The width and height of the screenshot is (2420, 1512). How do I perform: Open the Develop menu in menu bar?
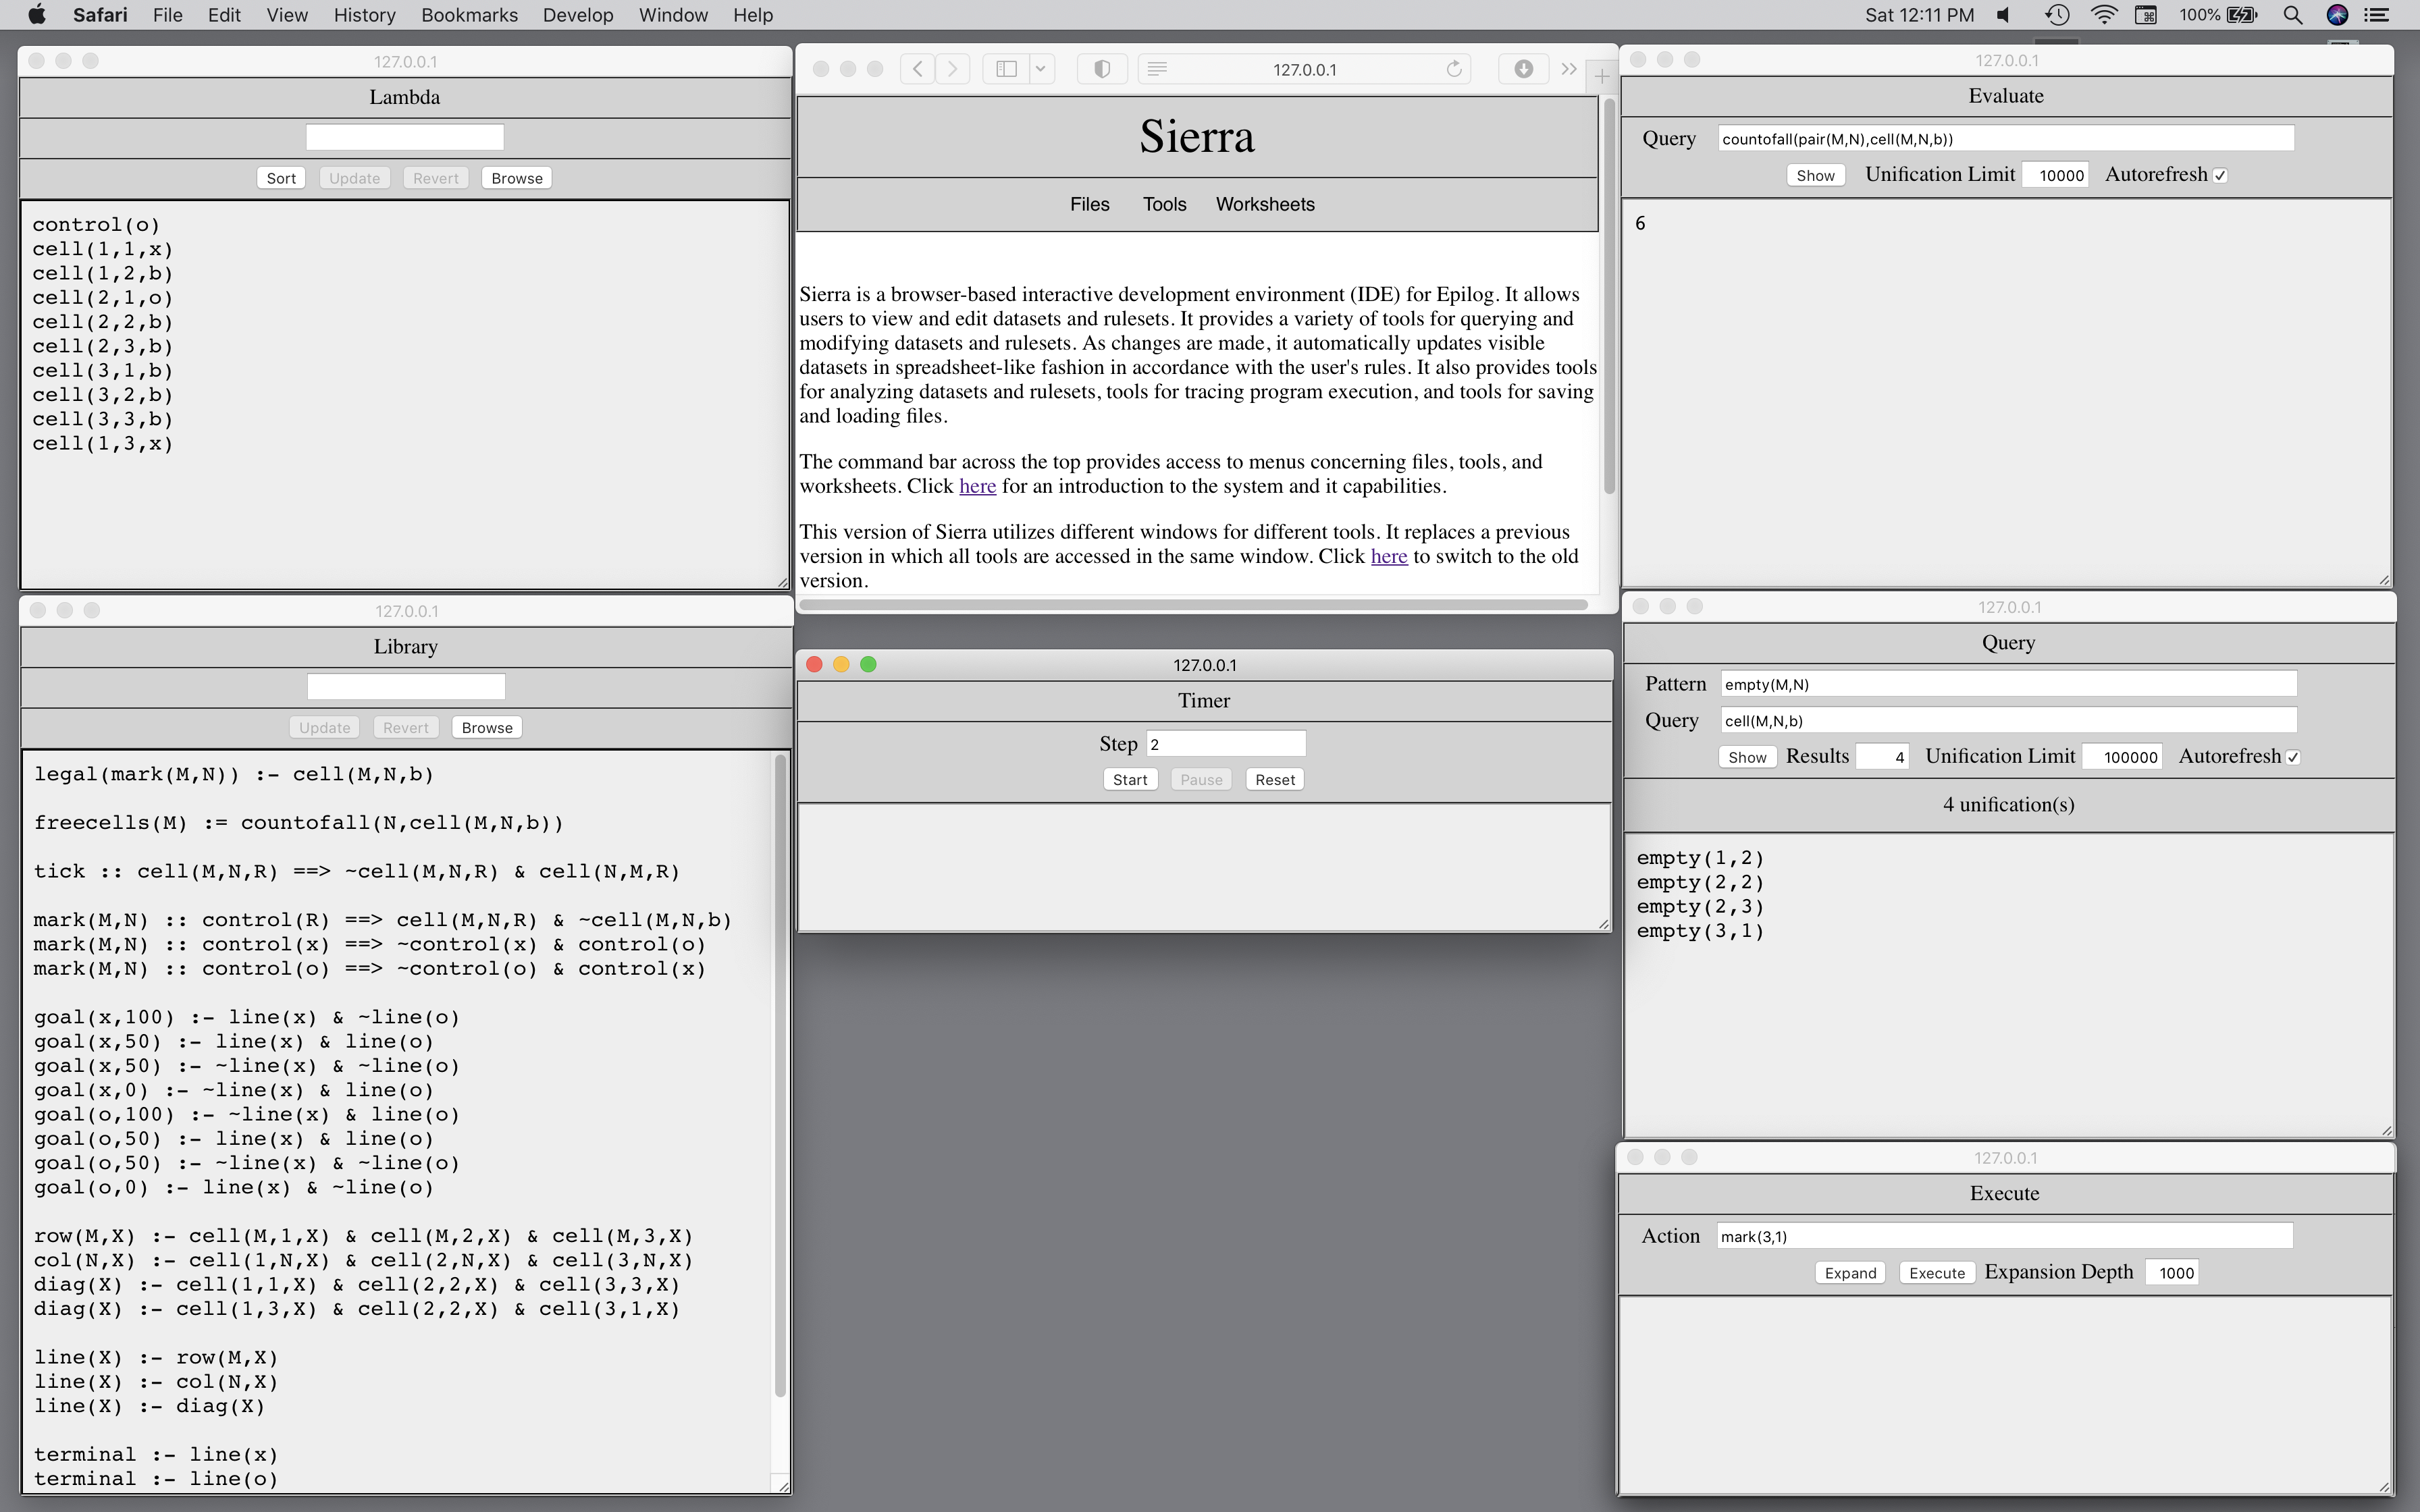pyautogui.click(x=577, y=15)
